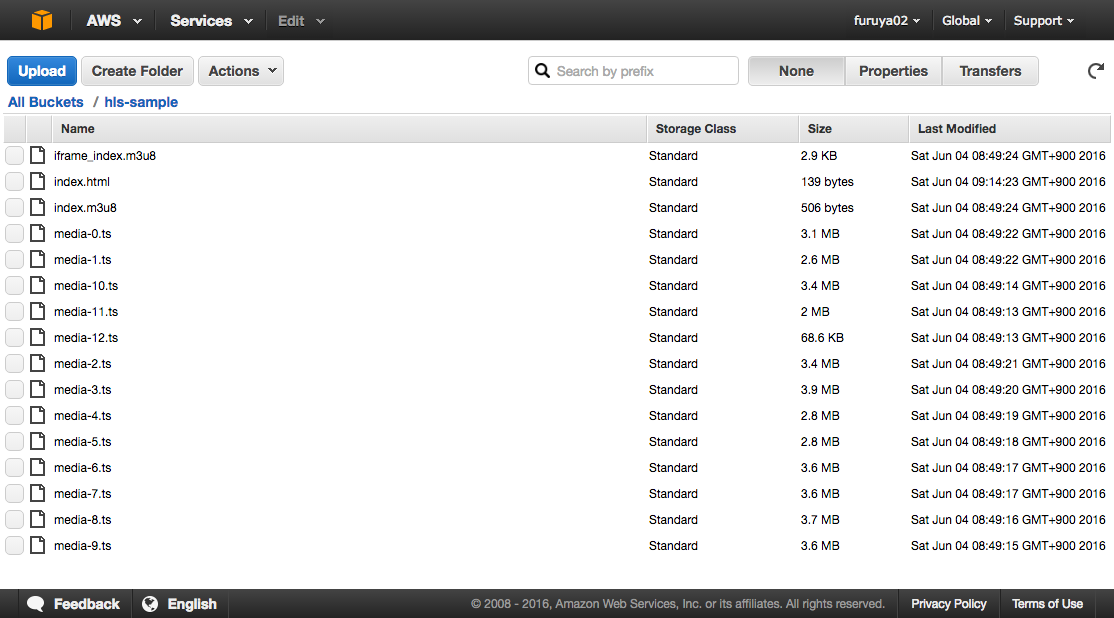Click the orange AWS cube logo
Screen dimensions: 1114x618
click(x=41, y=20)
